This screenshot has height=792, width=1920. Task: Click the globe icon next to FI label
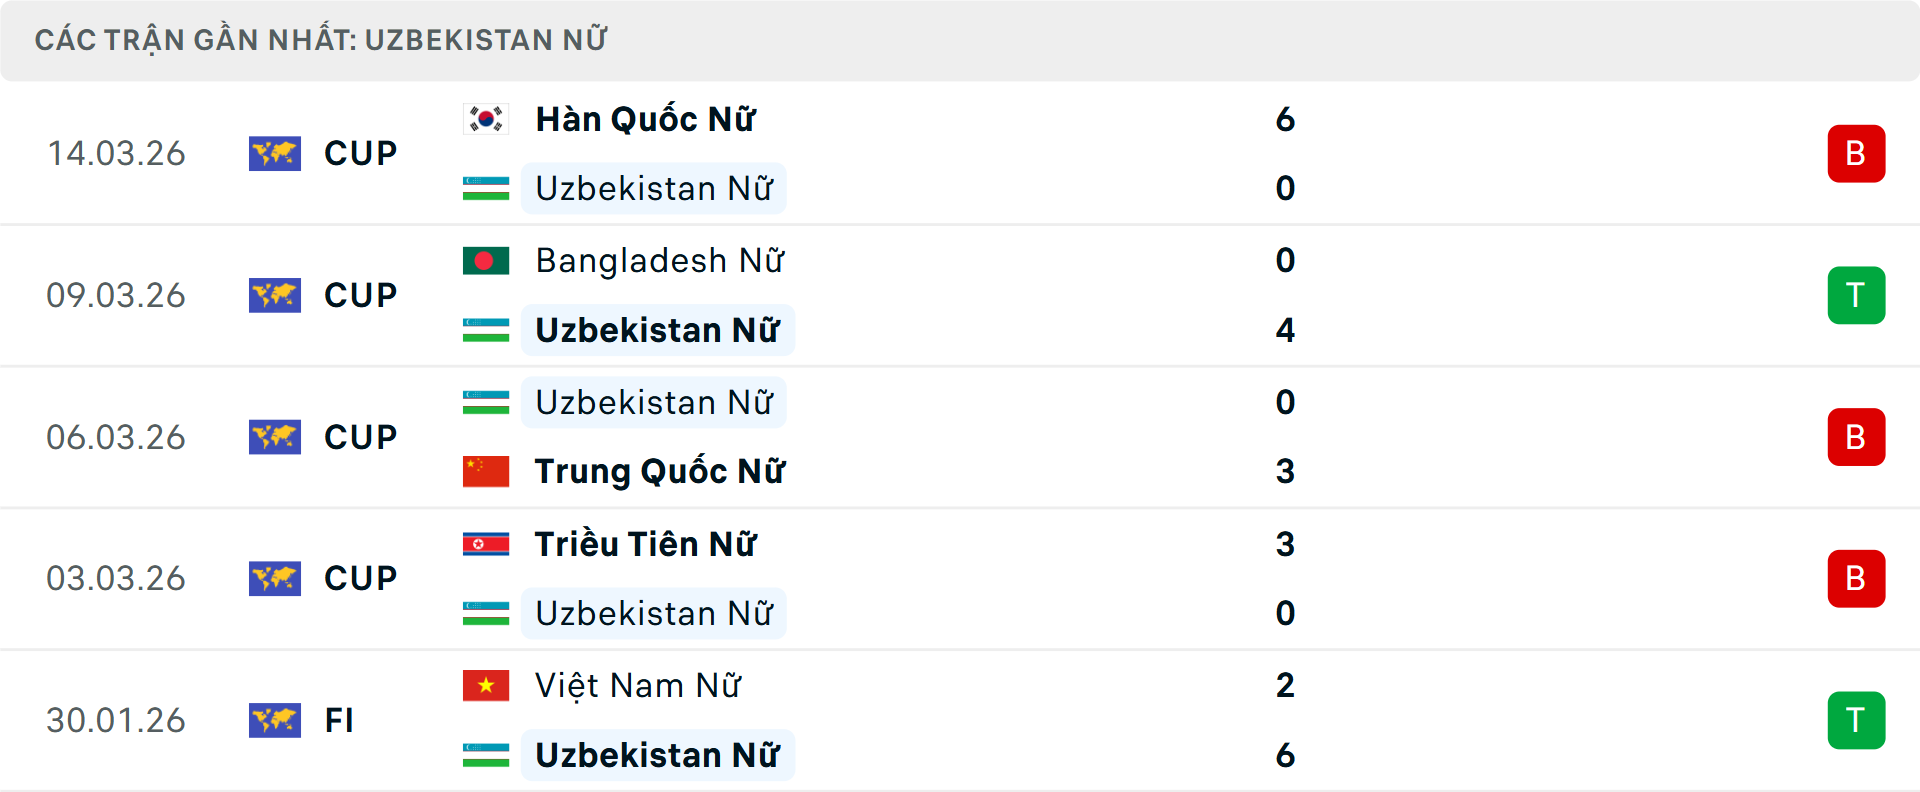(275, 720)
